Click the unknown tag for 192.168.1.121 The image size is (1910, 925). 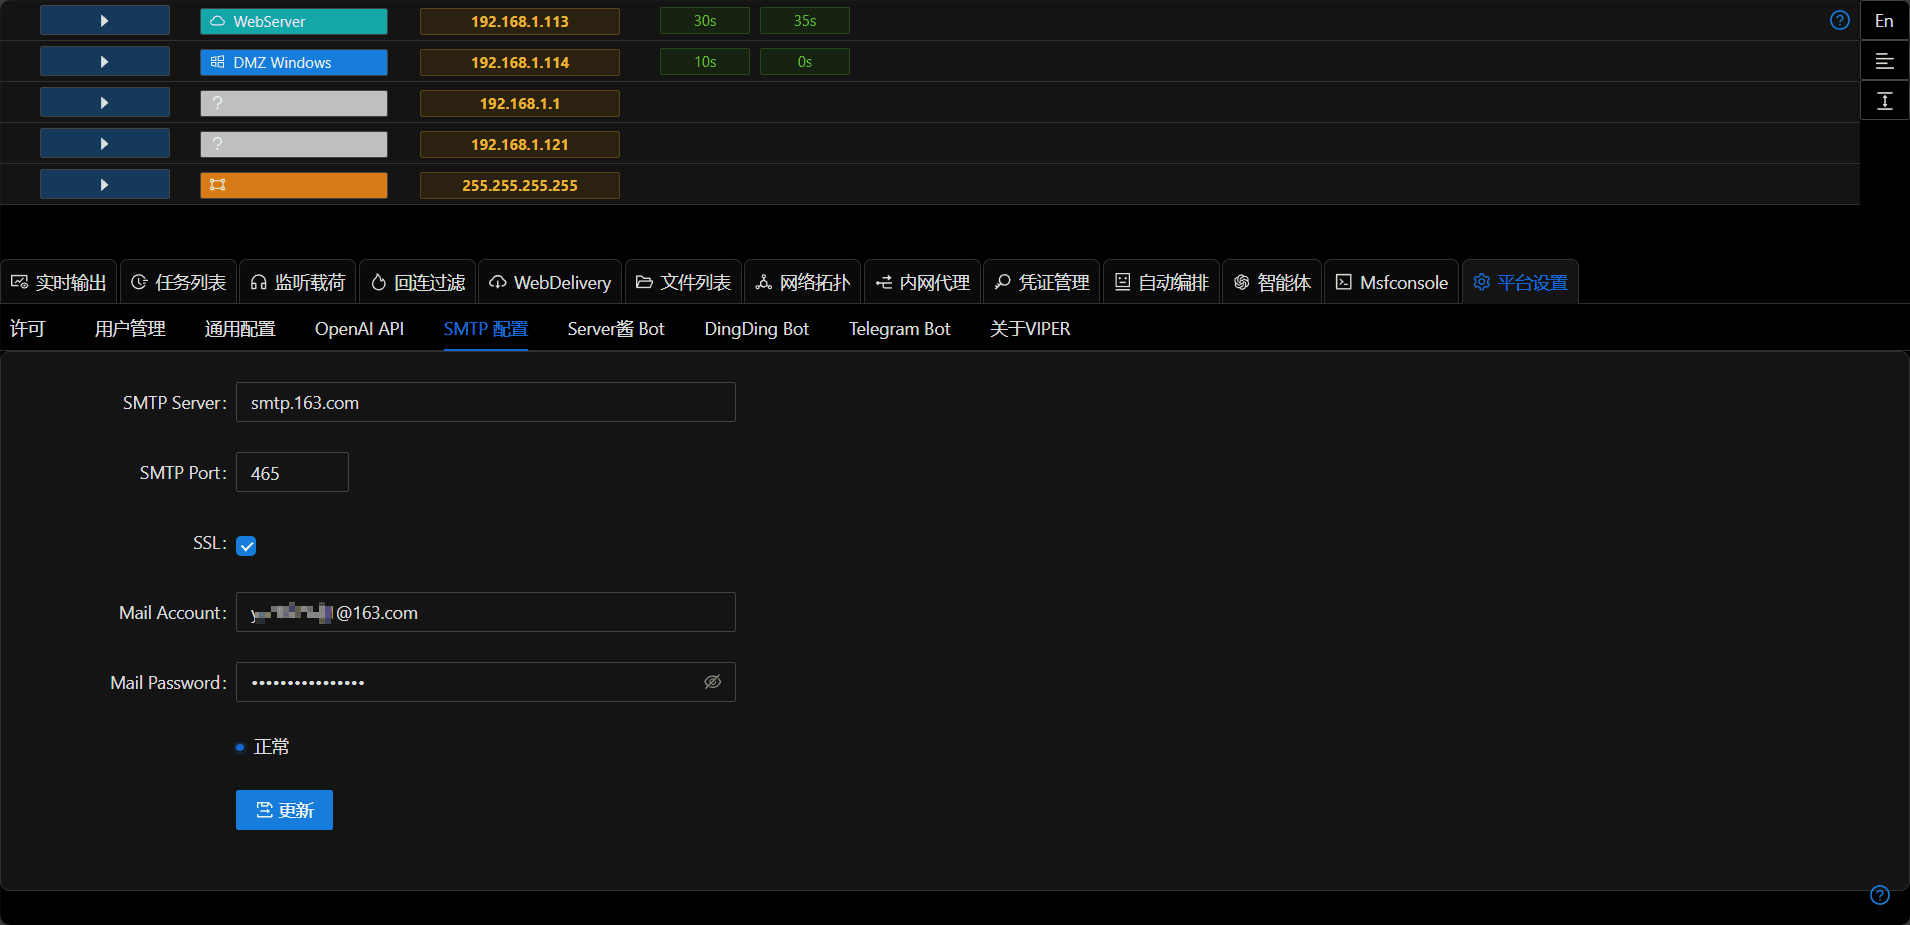[x=293, y=144]
